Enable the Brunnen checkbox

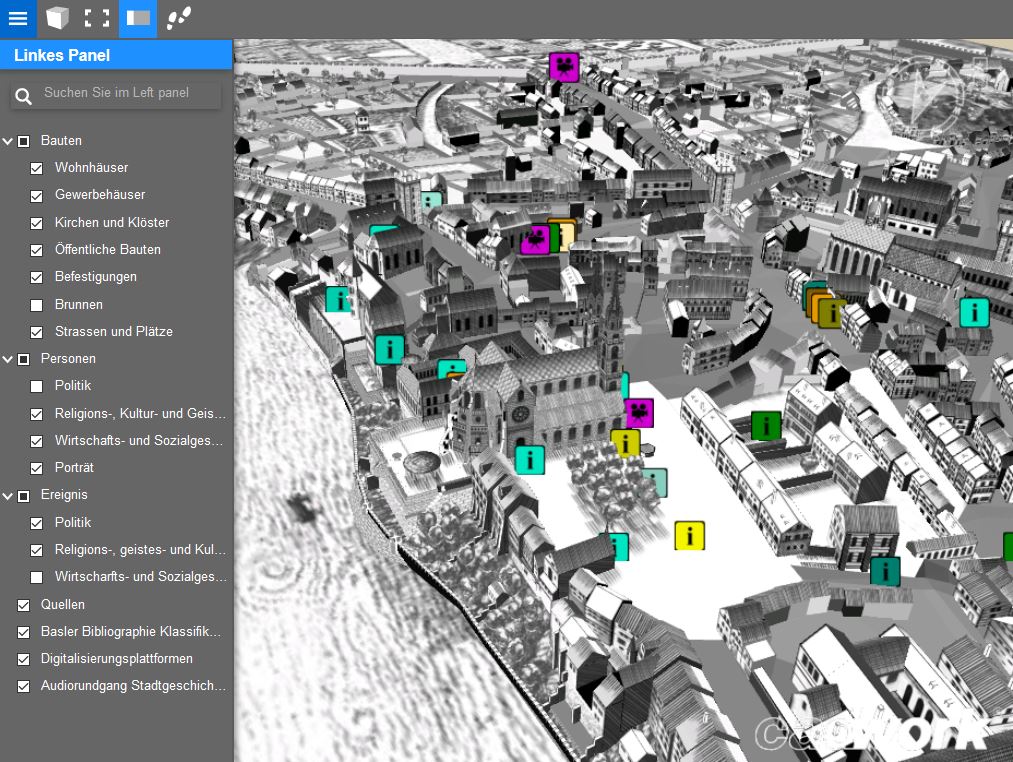click(37, 305)
